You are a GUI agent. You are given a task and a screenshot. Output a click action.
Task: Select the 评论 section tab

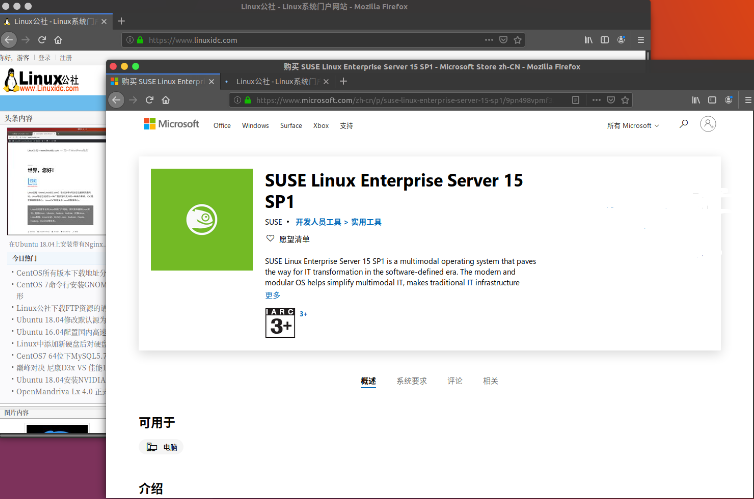click(x=455, y=381)
